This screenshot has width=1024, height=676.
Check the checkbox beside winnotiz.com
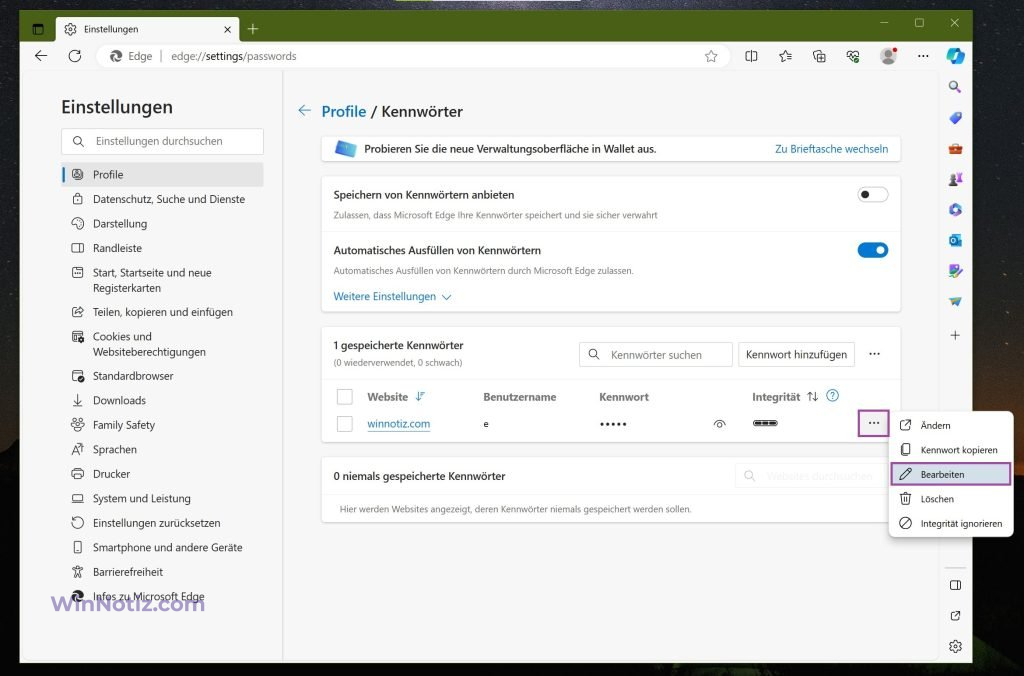(345, 424)
